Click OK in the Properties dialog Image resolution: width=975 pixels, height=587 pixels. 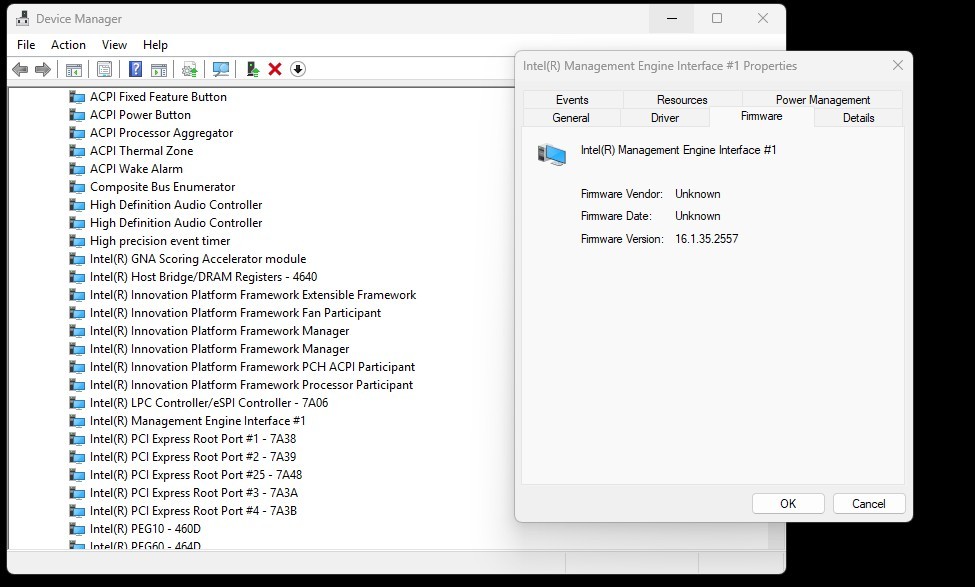point(788,504)
